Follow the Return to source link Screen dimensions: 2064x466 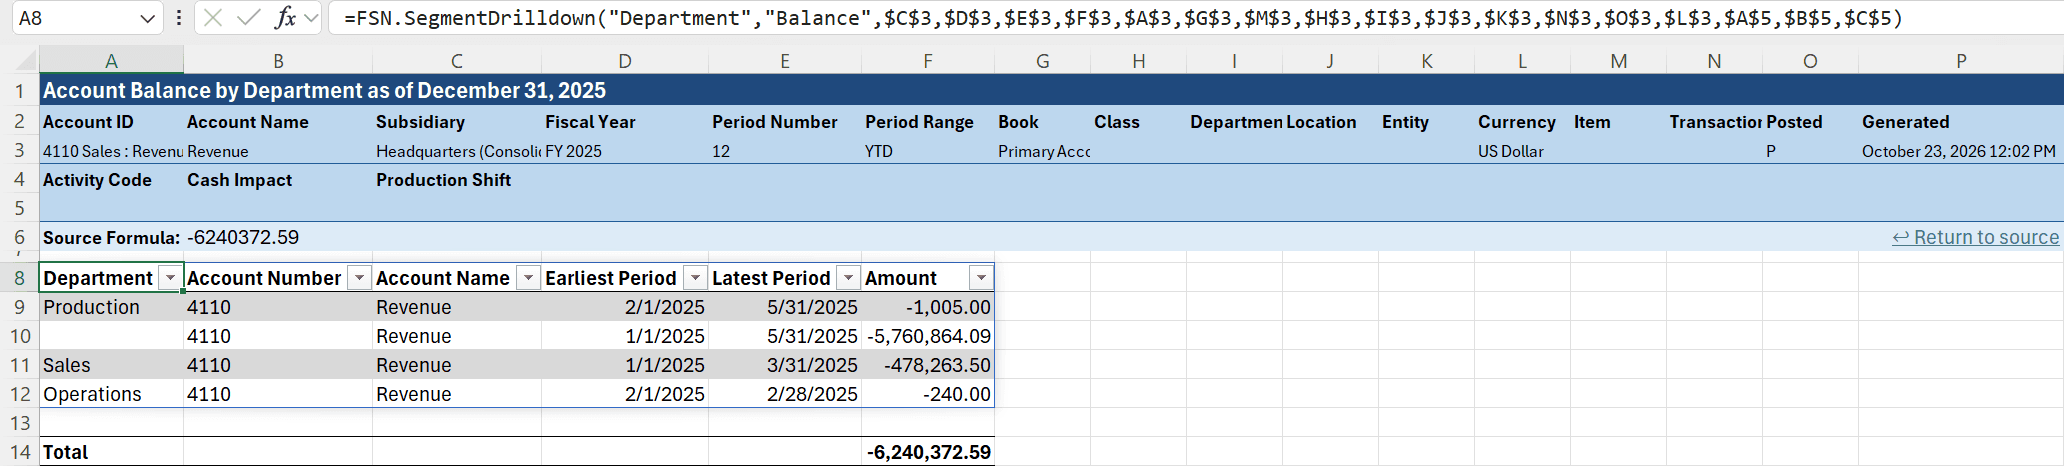click(1975, 237)
